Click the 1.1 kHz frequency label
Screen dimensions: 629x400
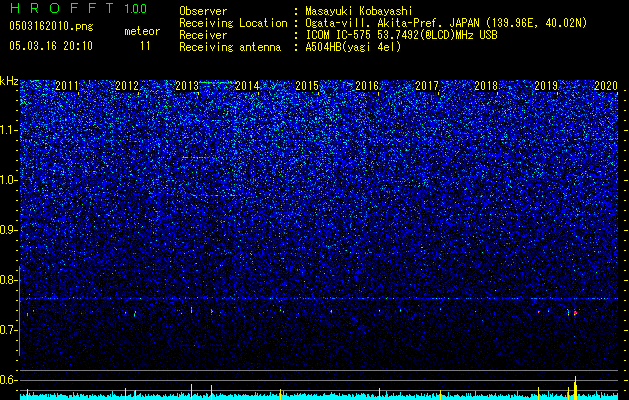[x=9, y=130]
